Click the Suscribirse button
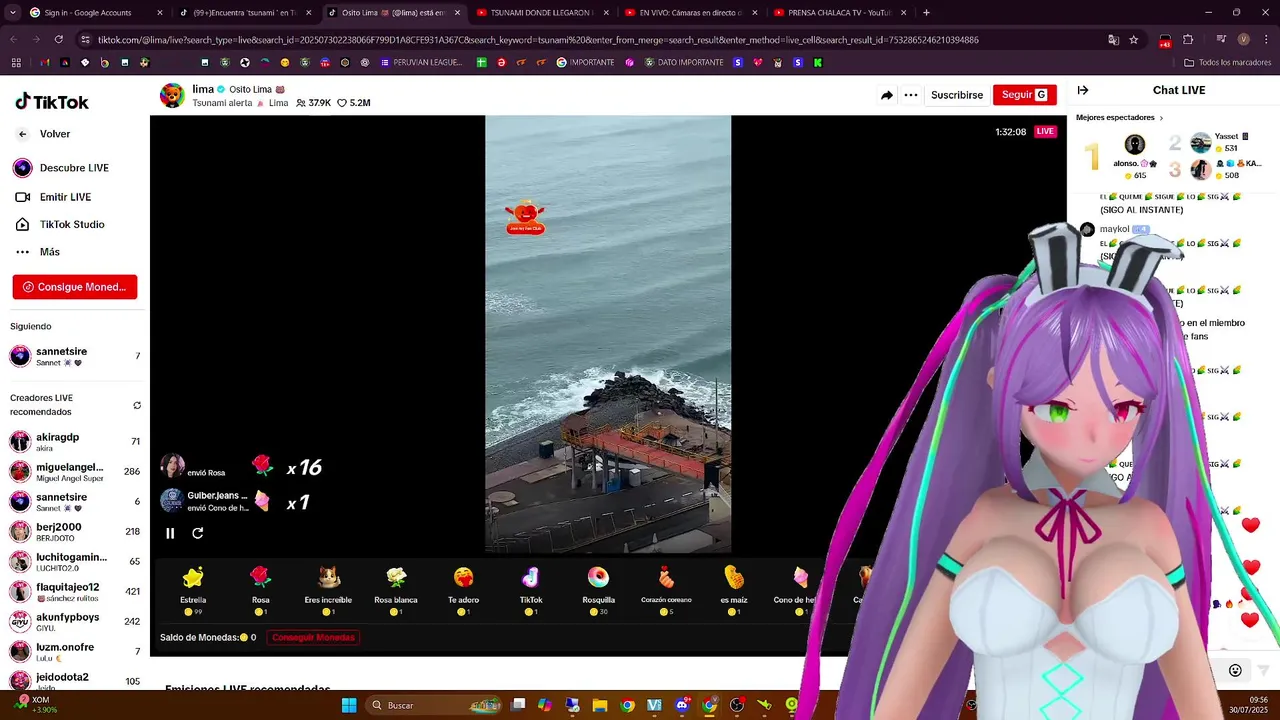The image size is (1280, 720). [x=957, y=95]
